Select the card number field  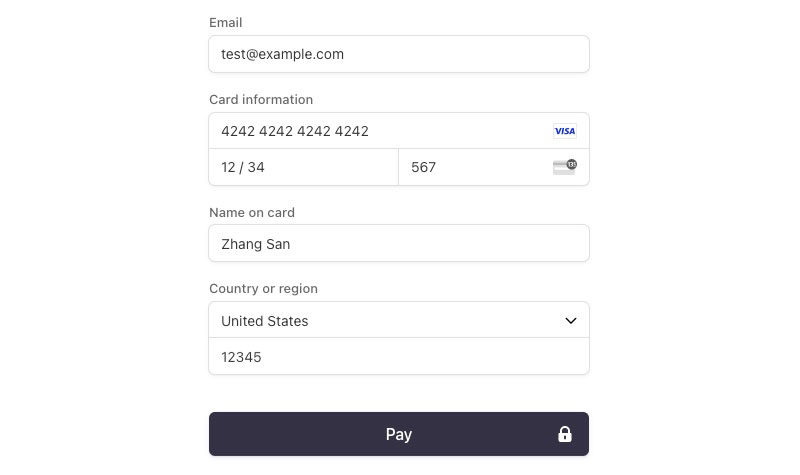click(399, 131)
